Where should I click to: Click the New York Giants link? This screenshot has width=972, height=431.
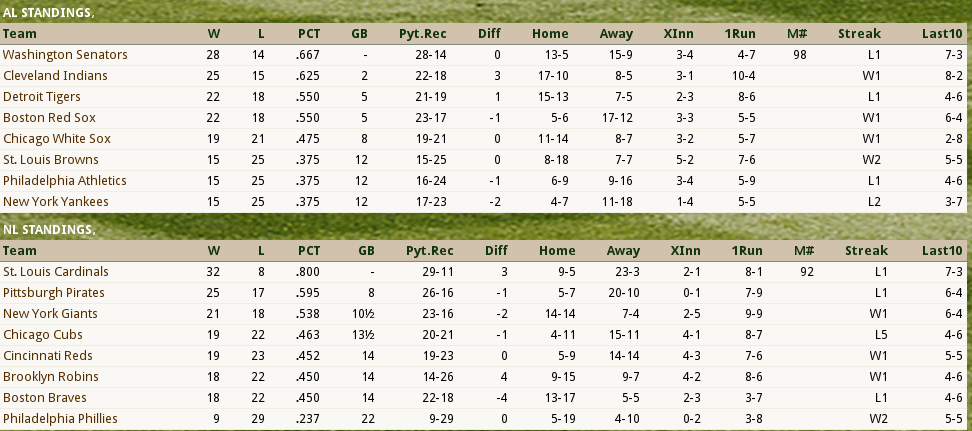point(51,313)
